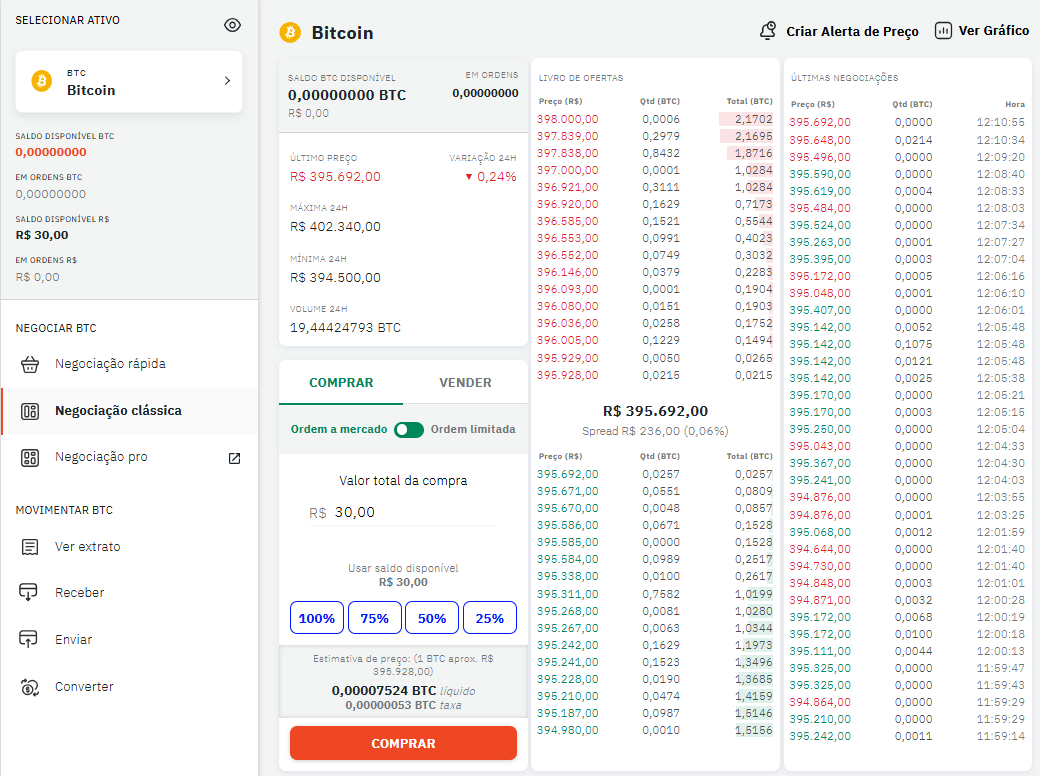Click the red 0,00000000 BTC sidebar balance

click(51, 152)
